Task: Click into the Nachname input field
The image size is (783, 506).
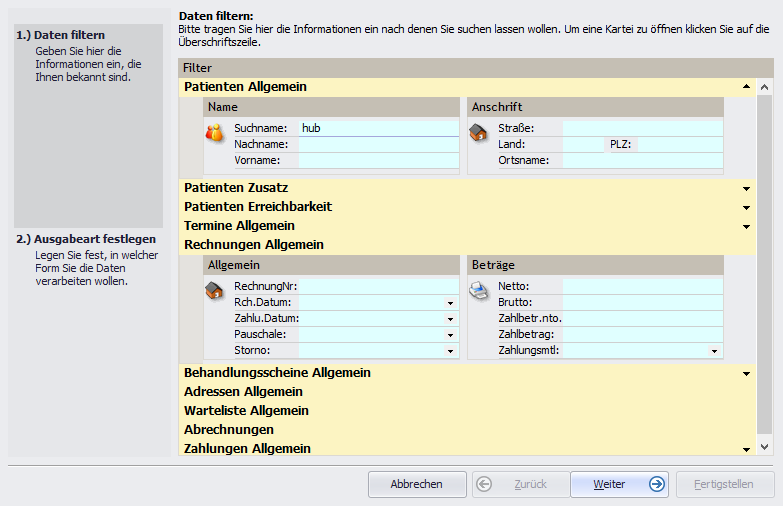Action: 378,144
